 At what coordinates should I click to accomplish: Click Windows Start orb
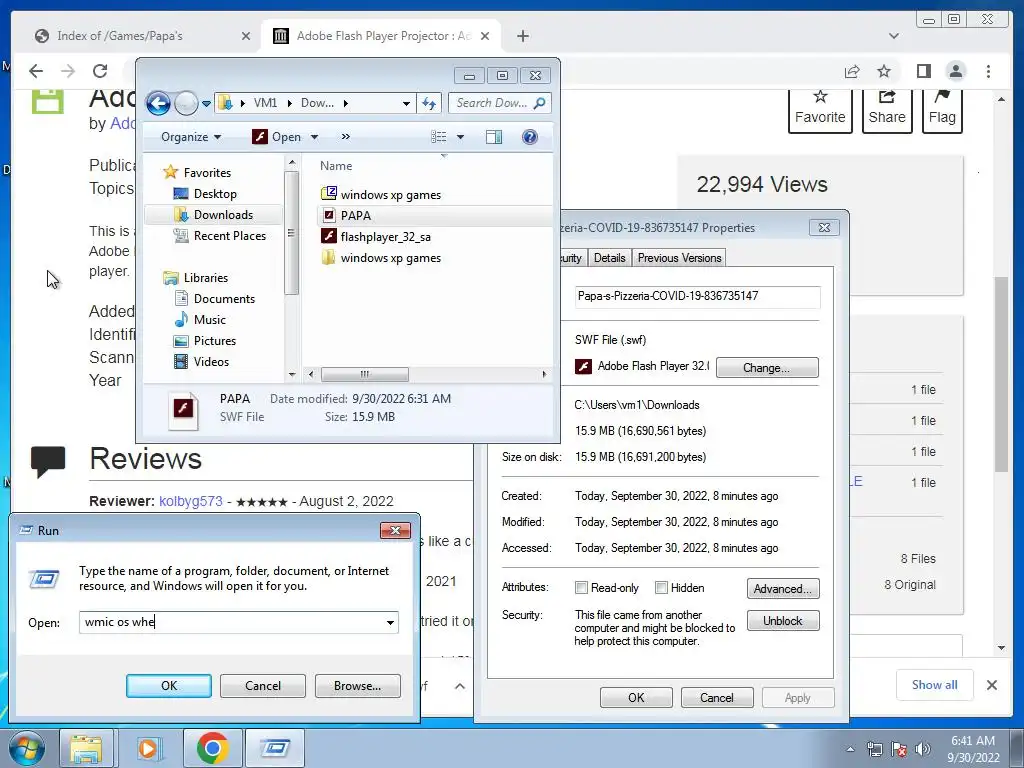[x=27, y=748]
